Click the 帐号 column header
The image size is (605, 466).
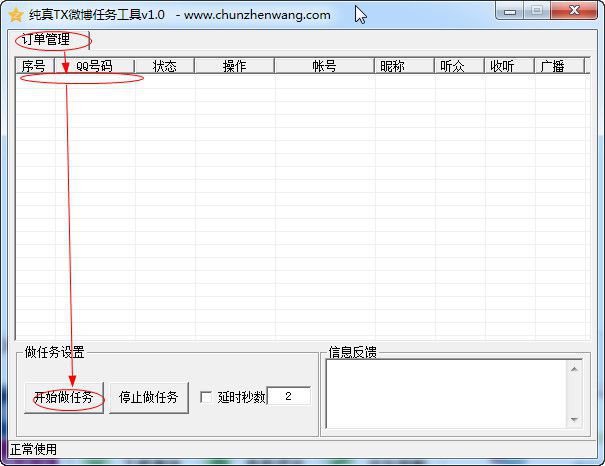(324, 66)
